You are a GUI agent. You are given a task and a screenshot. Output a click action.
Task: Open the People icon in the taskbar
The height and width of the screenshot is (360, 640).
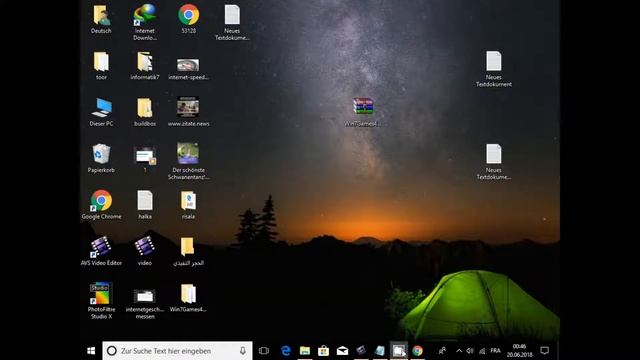click(x=442, y=351)
